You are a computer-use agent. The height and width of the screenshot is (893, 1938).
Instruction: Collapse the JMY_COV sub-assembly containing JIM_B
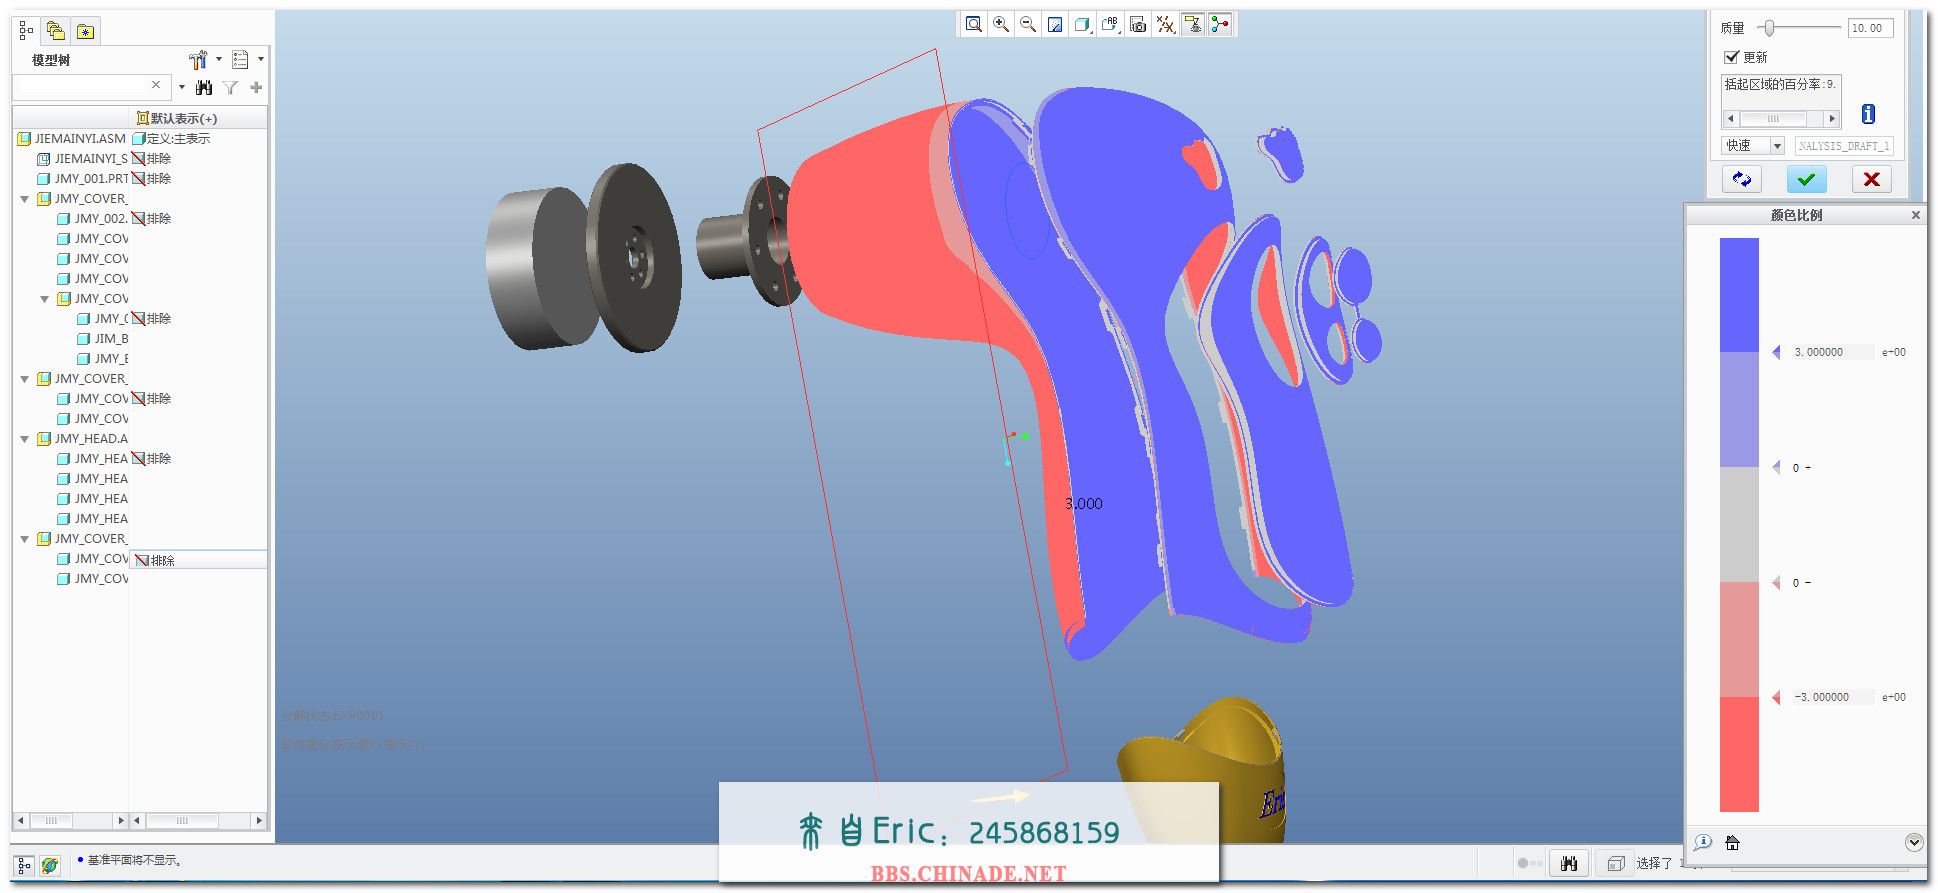(45, 299)
